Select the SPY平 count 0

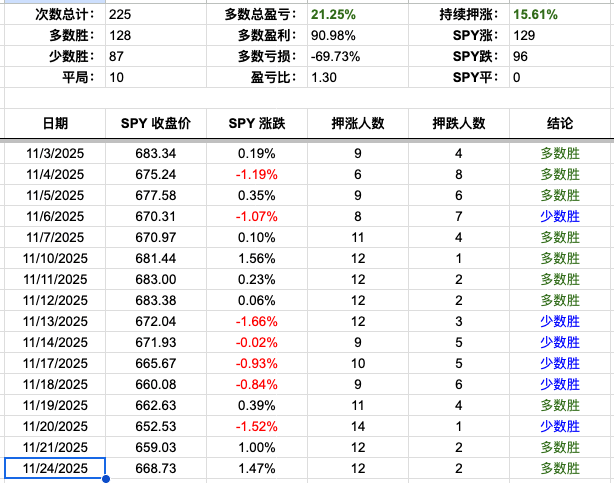562,77
